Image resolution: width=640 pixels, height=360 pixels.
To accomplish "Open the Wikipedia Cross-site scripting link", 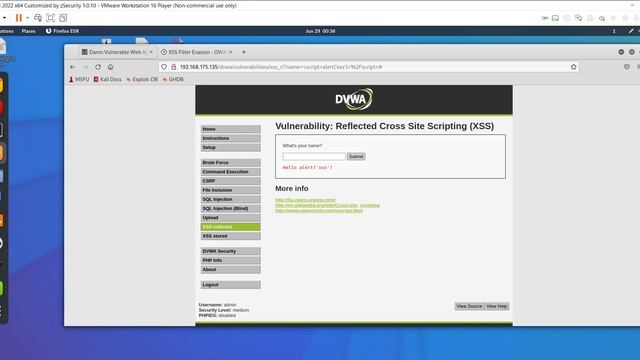I will click(x=327, y=205).
